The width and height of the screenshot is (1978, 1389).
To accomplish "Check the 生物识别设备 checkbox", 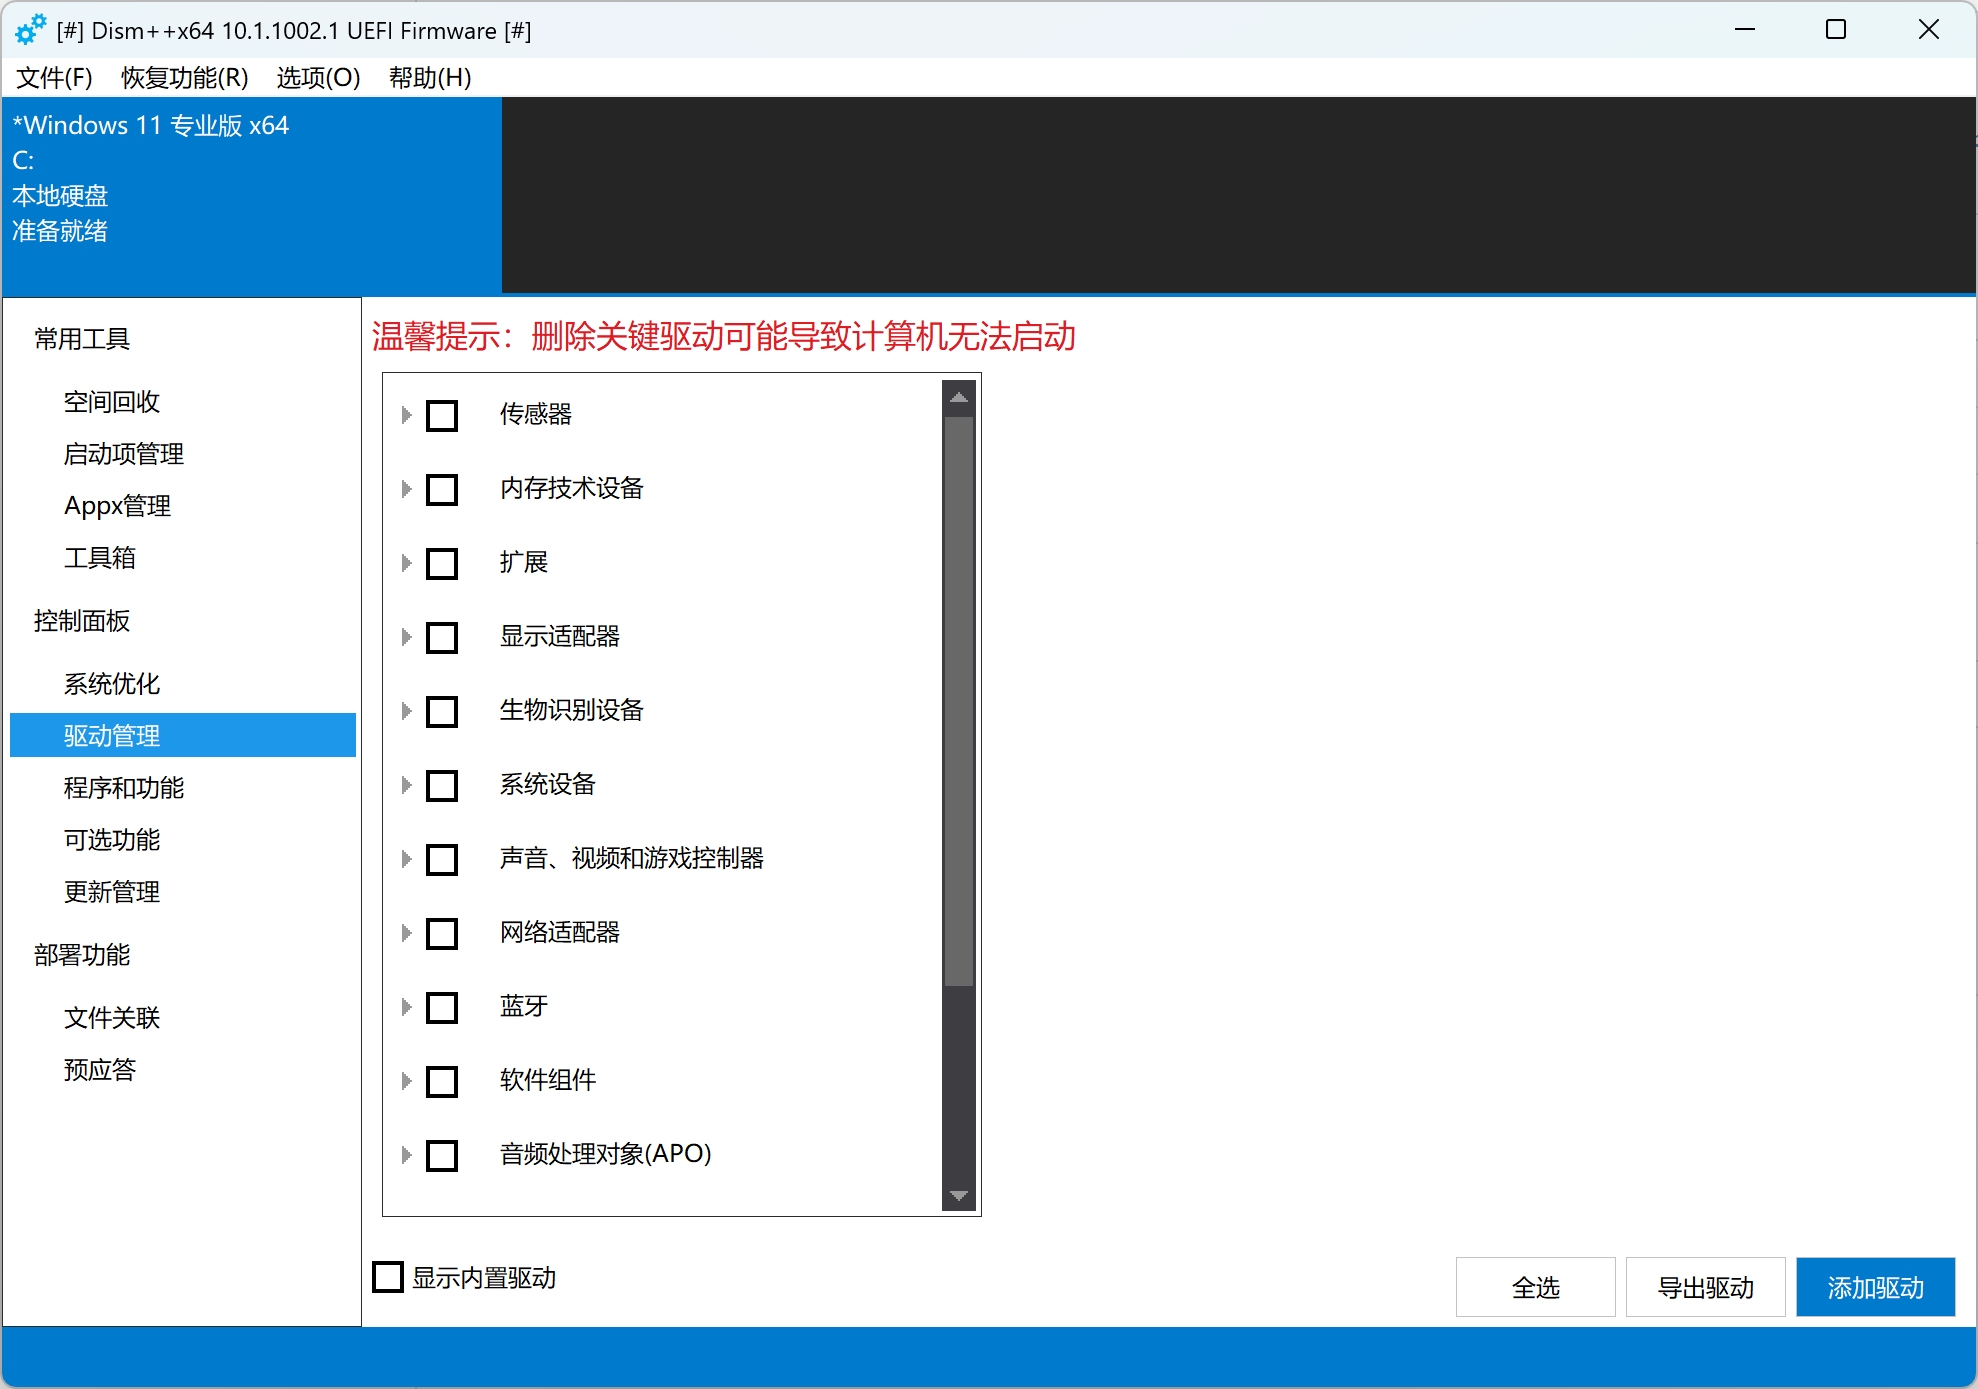I will [x=442, y=711].
